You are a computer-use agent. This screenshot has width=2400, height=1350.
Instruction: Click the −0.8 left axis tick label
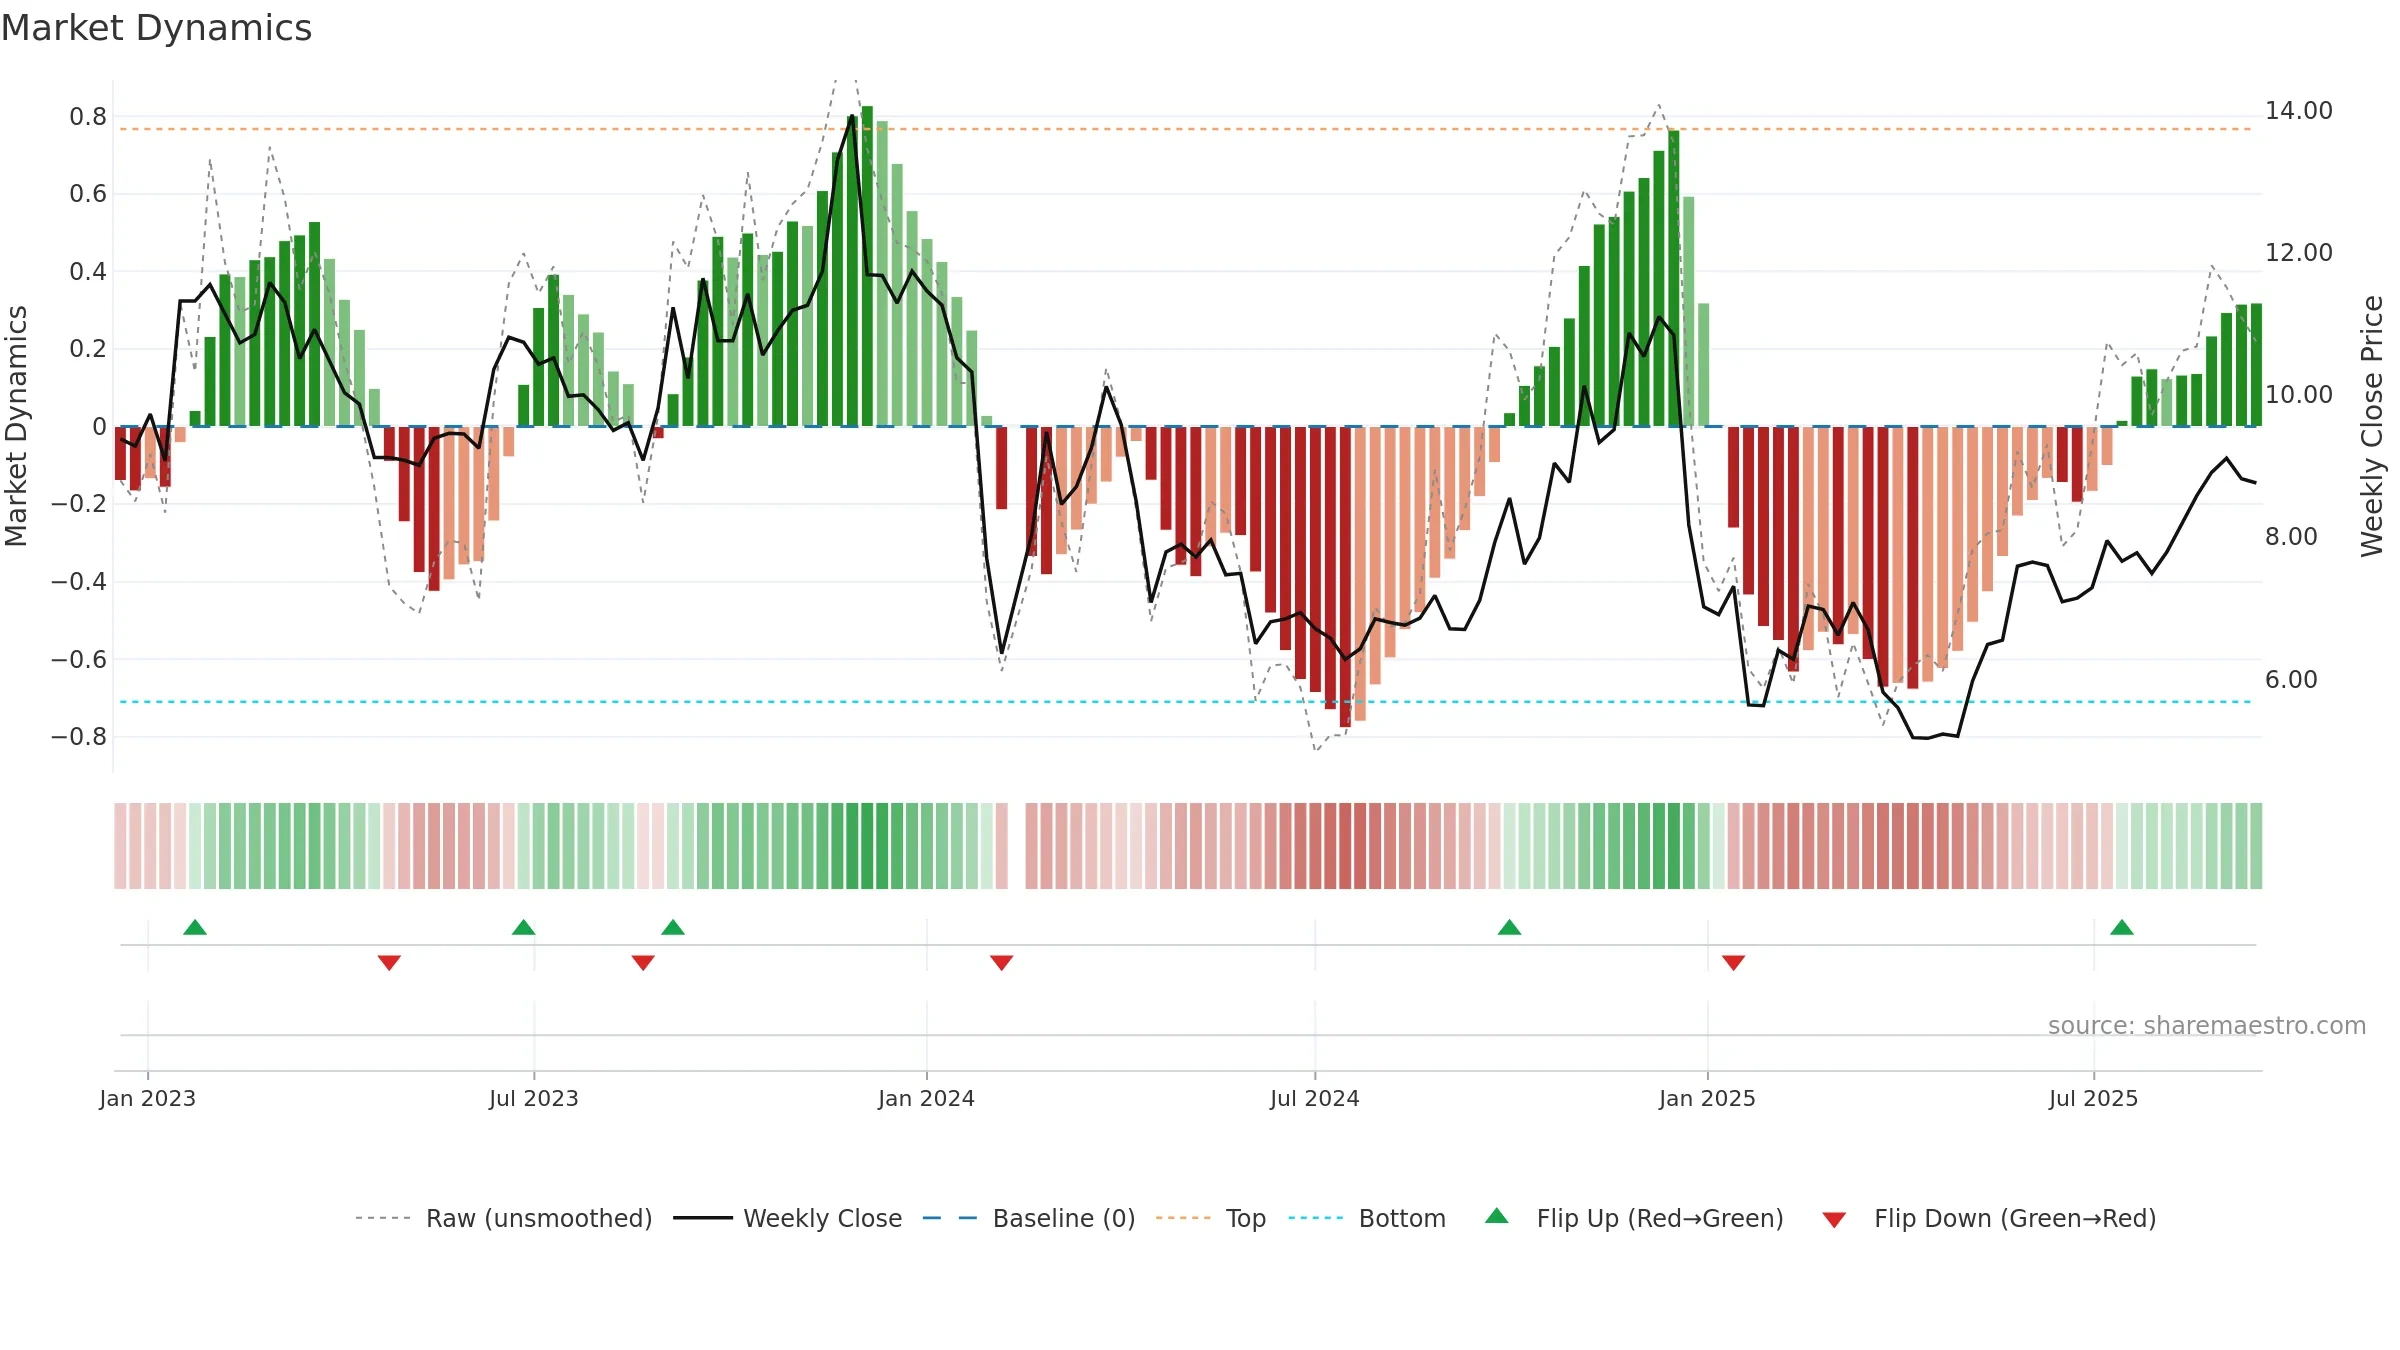pyautogui.click(x=79, y=737)
